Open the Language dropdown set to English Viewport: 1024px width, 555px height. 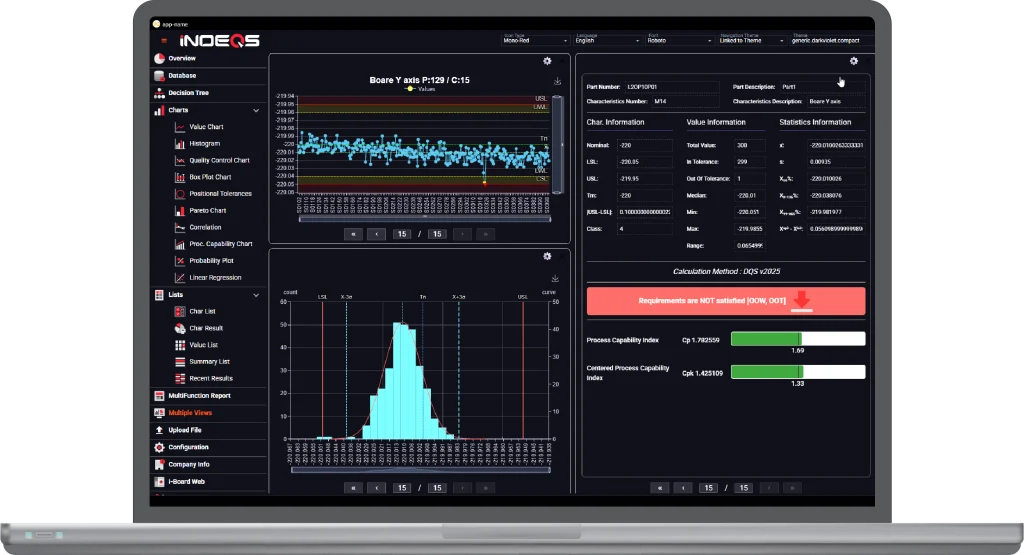pyautogui.click(x=605, y=41)
